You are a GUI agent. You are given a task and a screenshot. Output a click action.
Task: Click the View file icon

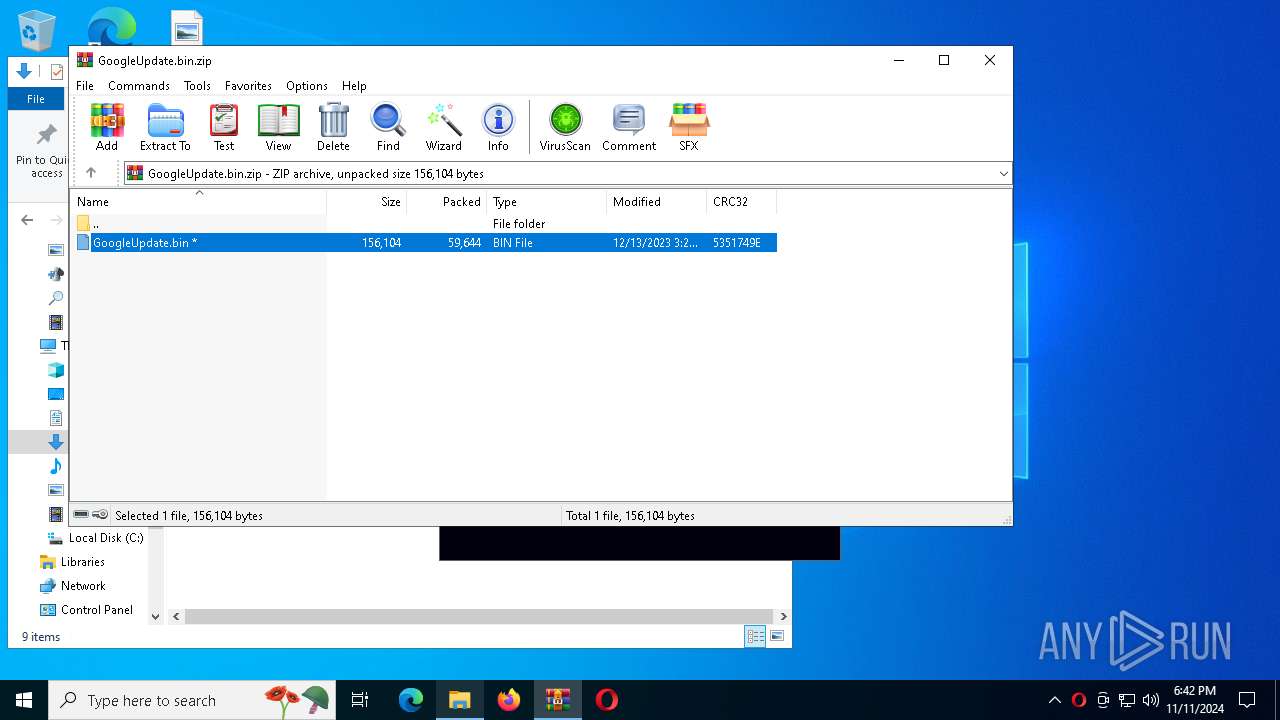click(x=278, y=127)
